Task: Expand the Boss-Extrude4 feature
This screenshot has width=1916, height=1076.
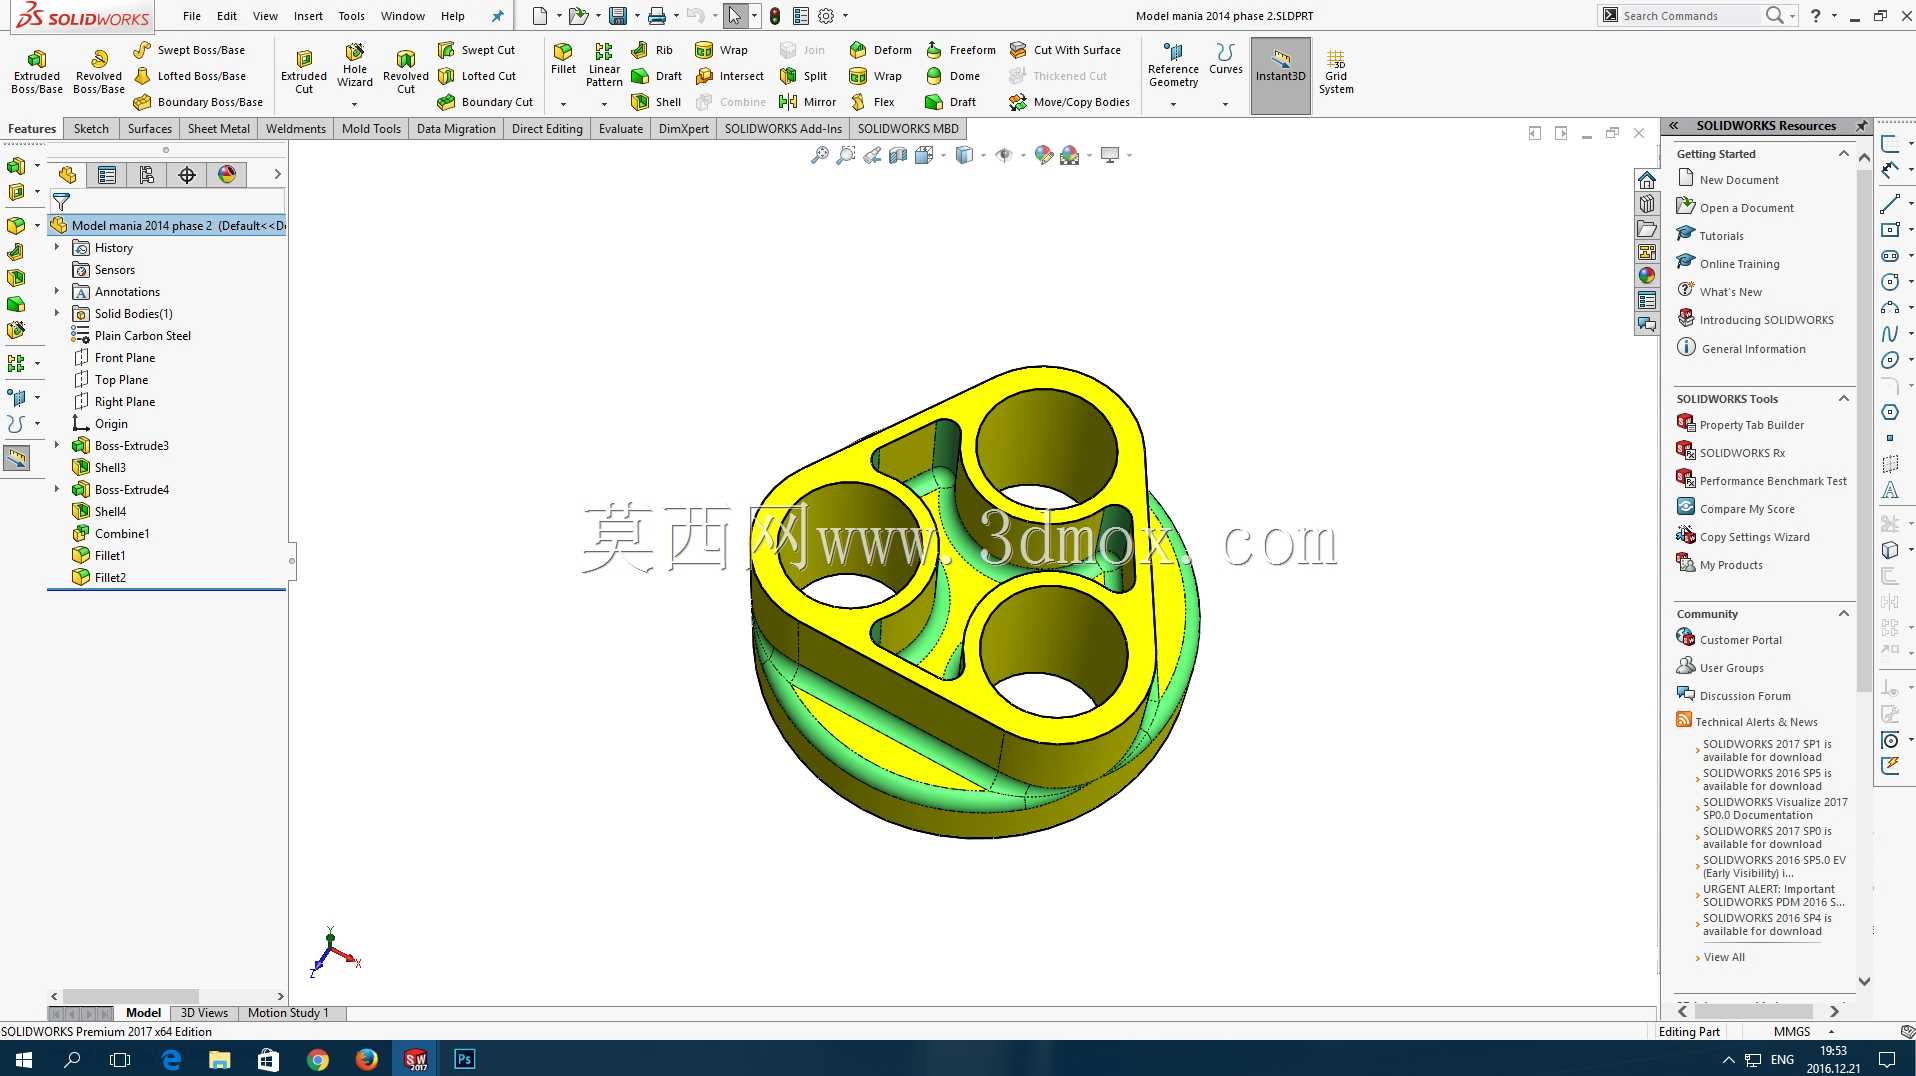Action: pos(57,489)
